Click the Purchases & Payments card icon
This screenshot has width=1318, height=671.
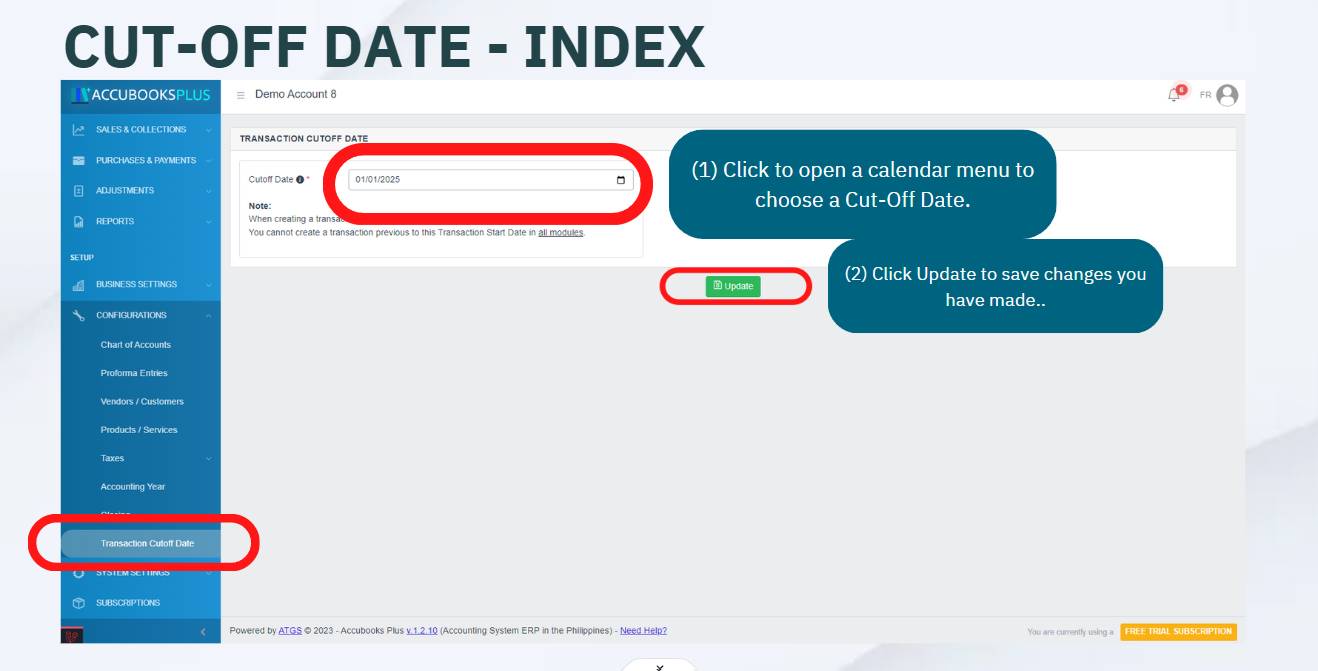click(x=79, y=160)
